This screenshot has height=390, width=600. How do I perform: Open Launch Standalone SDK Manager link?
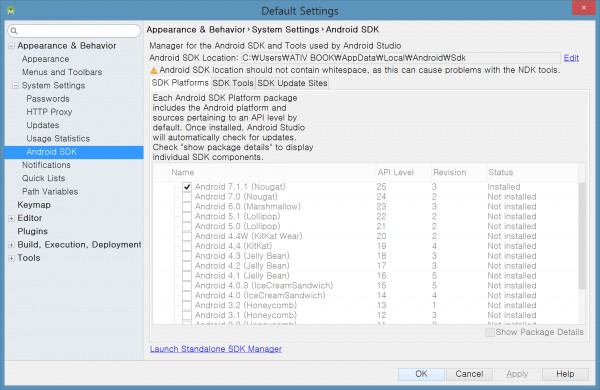tap(216, 349)
